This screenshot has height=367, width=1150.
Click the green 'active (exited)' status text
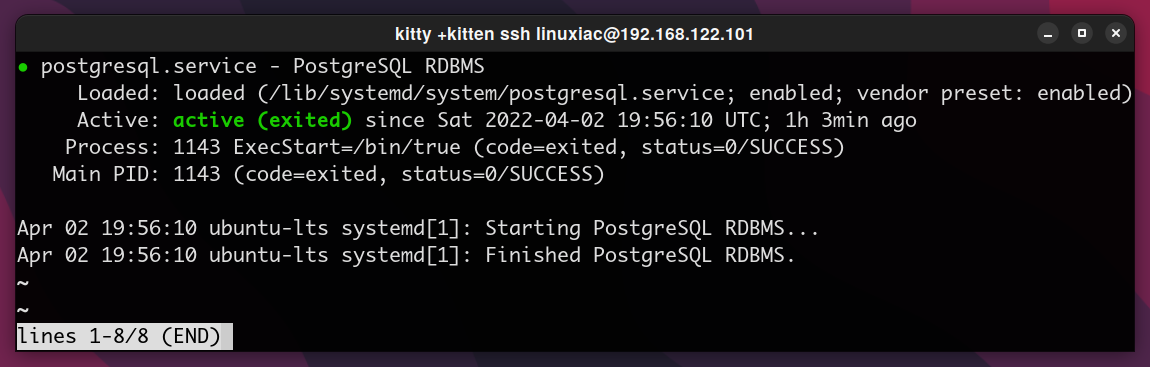pos(263,120)
